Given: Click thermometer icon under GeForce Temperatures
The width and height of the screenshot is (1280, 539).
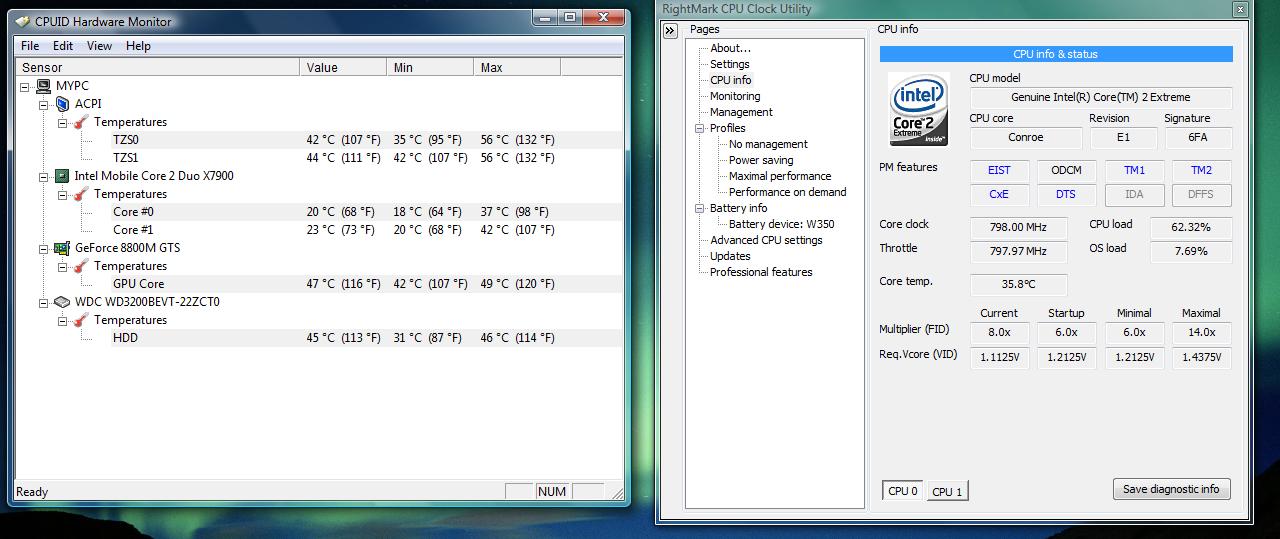Looking at the screenshot, I should (81, 266).
